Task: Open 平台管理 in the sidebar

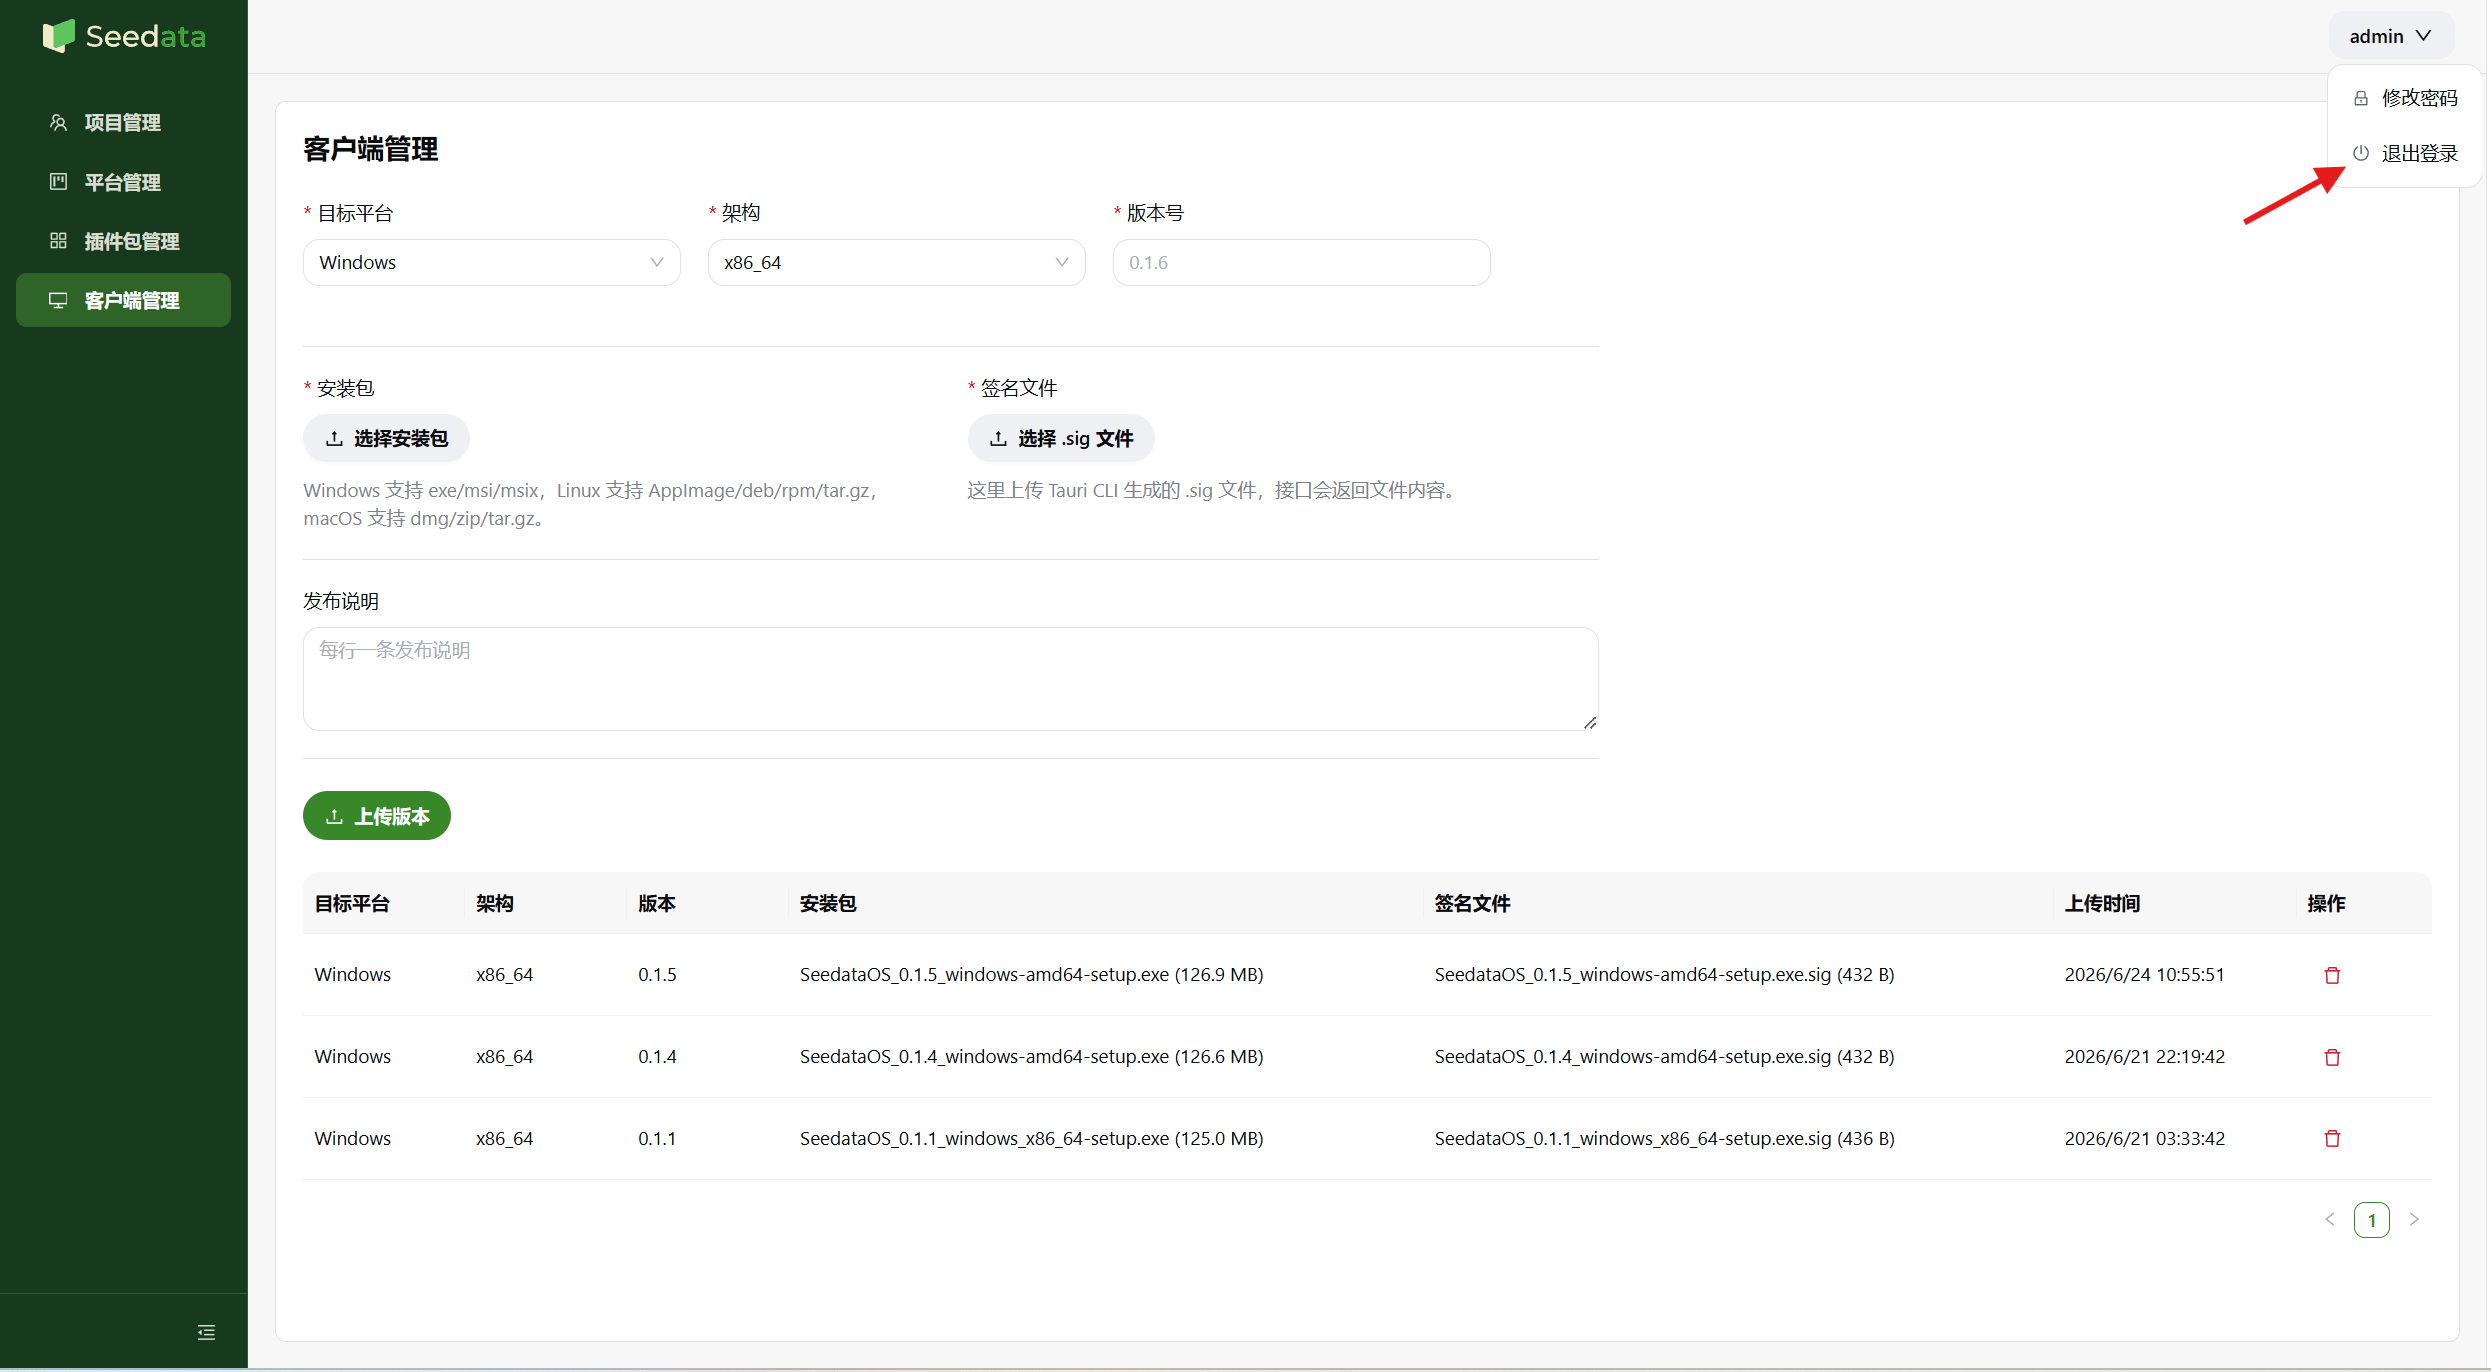Action: tap(123, 182)
